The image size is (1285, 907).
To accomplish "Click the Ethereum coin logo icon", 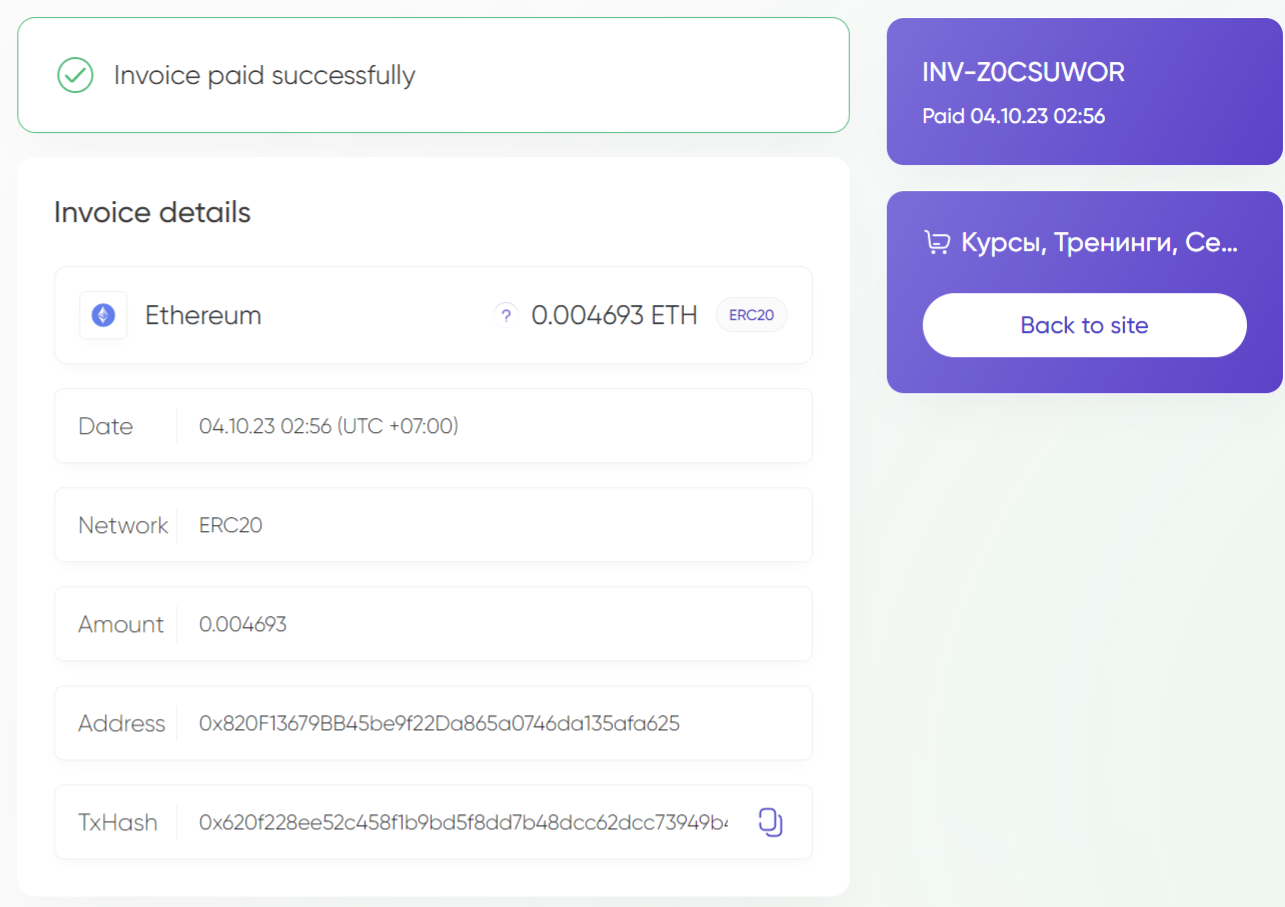I will click(103, 315).
